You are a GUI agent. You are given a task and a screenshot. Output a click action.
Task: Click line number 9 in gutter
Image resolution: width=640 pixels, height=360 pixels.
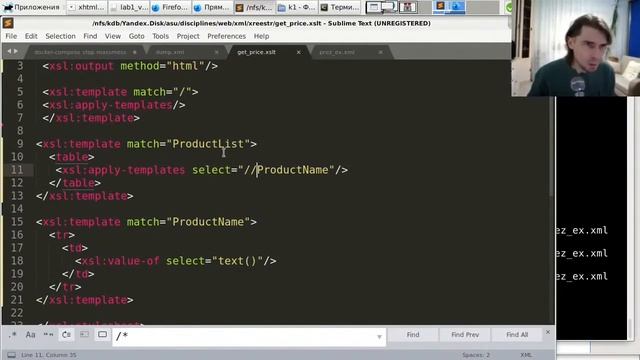tap(20, 144)
